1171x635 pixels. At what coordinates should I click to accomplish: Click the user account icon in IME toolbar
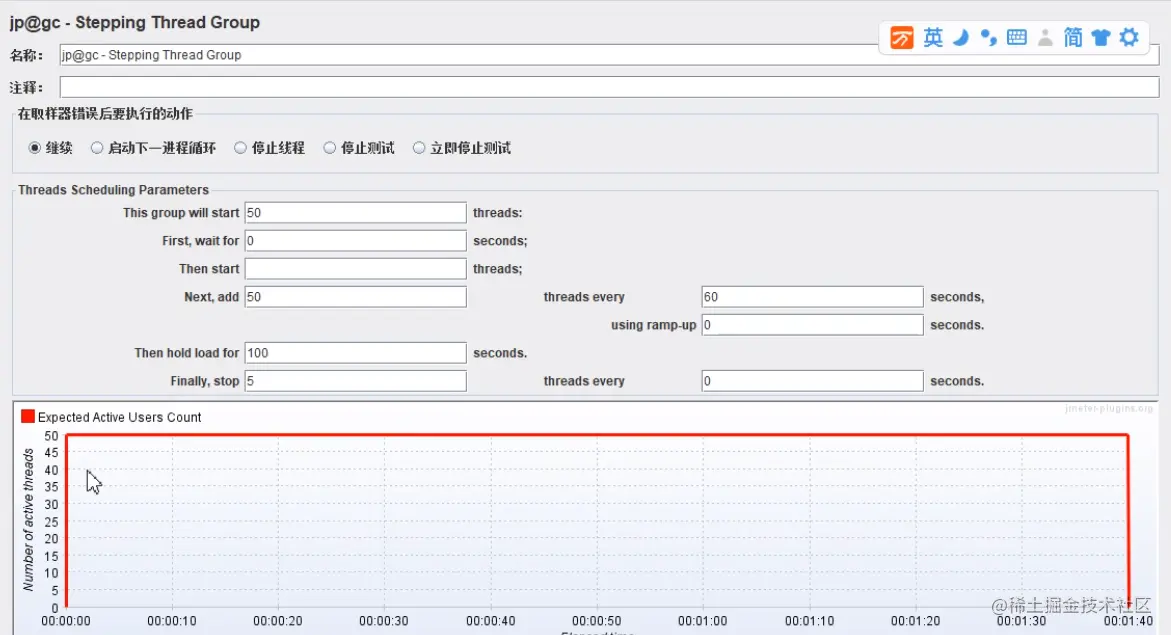[1046, 37]
